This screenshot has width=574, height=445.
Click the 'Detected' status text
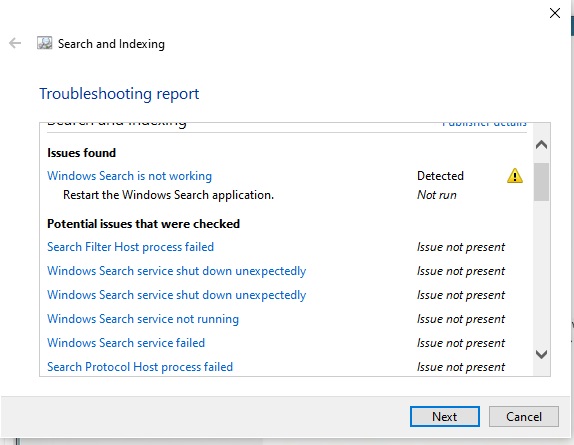440,176
